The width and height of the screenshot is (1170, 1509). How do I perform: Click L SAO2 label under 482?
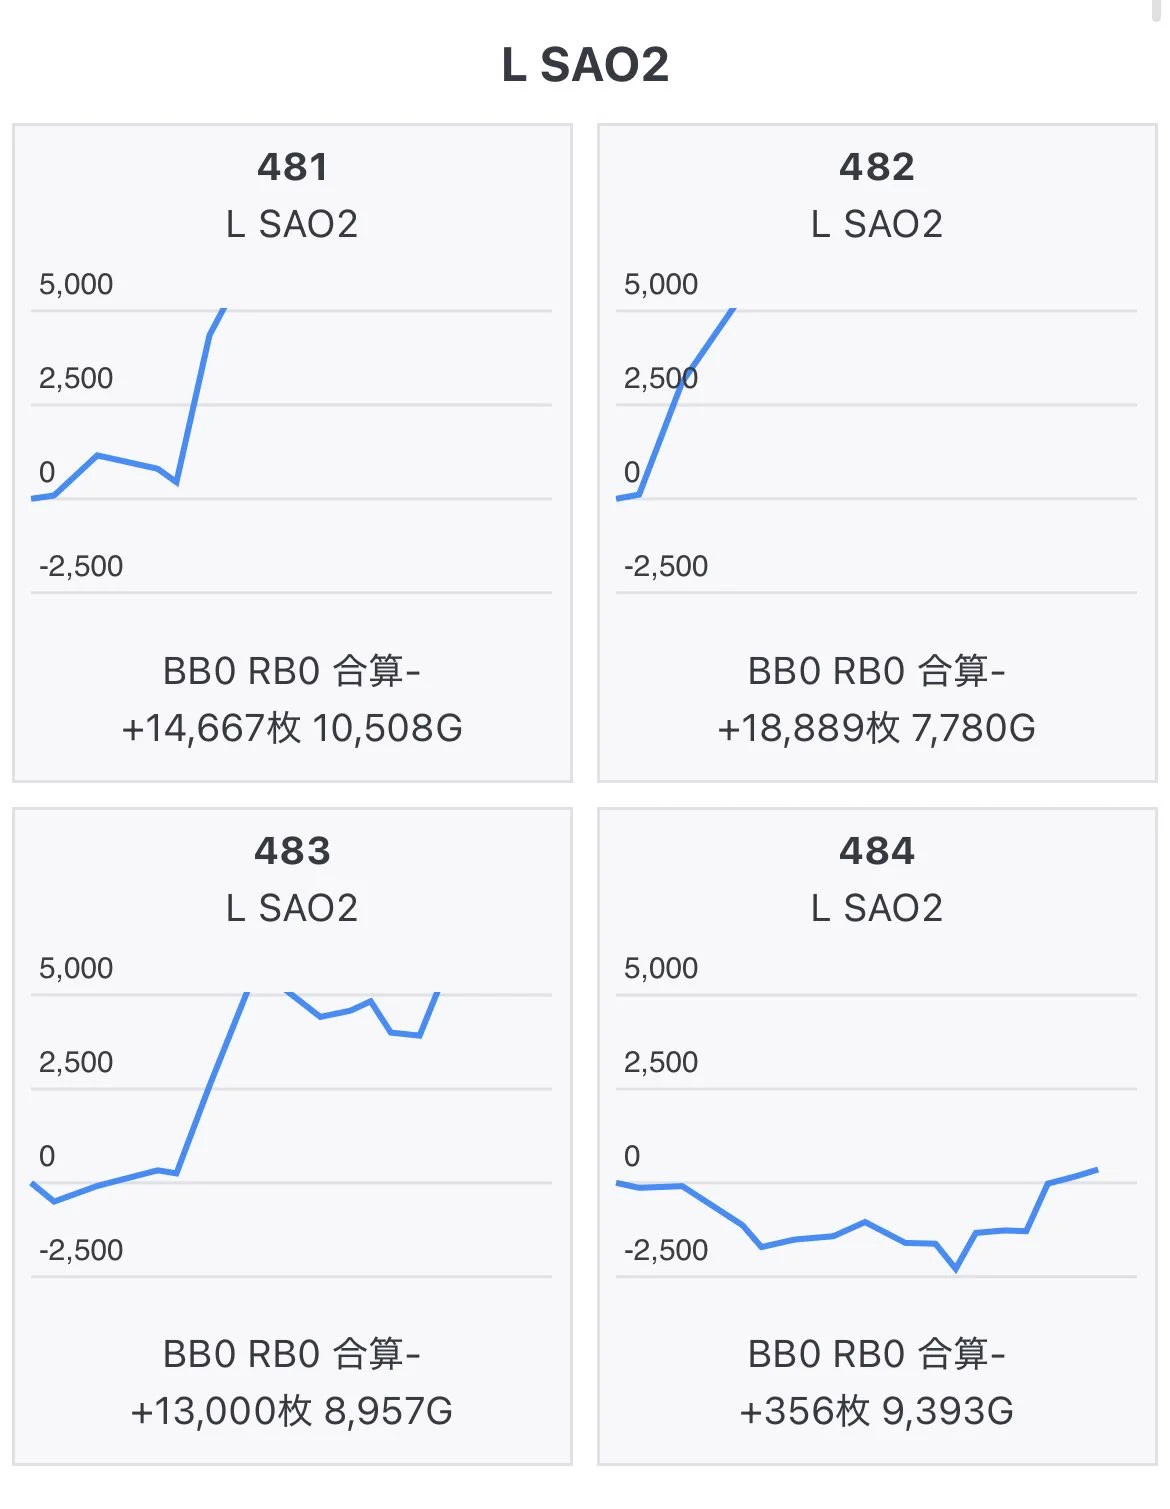coord(877,224)
